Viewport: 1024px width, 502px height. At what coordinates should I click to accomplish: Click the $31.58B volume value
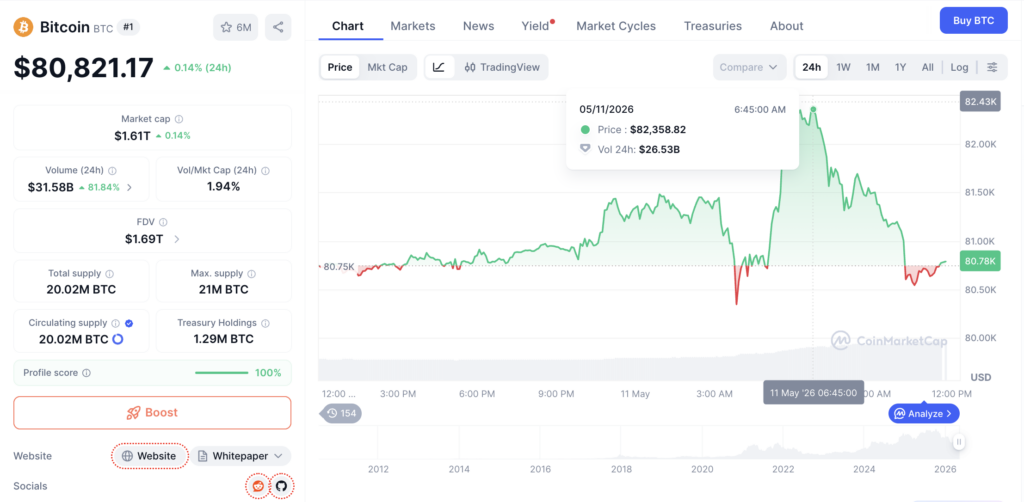pos(50,187)
